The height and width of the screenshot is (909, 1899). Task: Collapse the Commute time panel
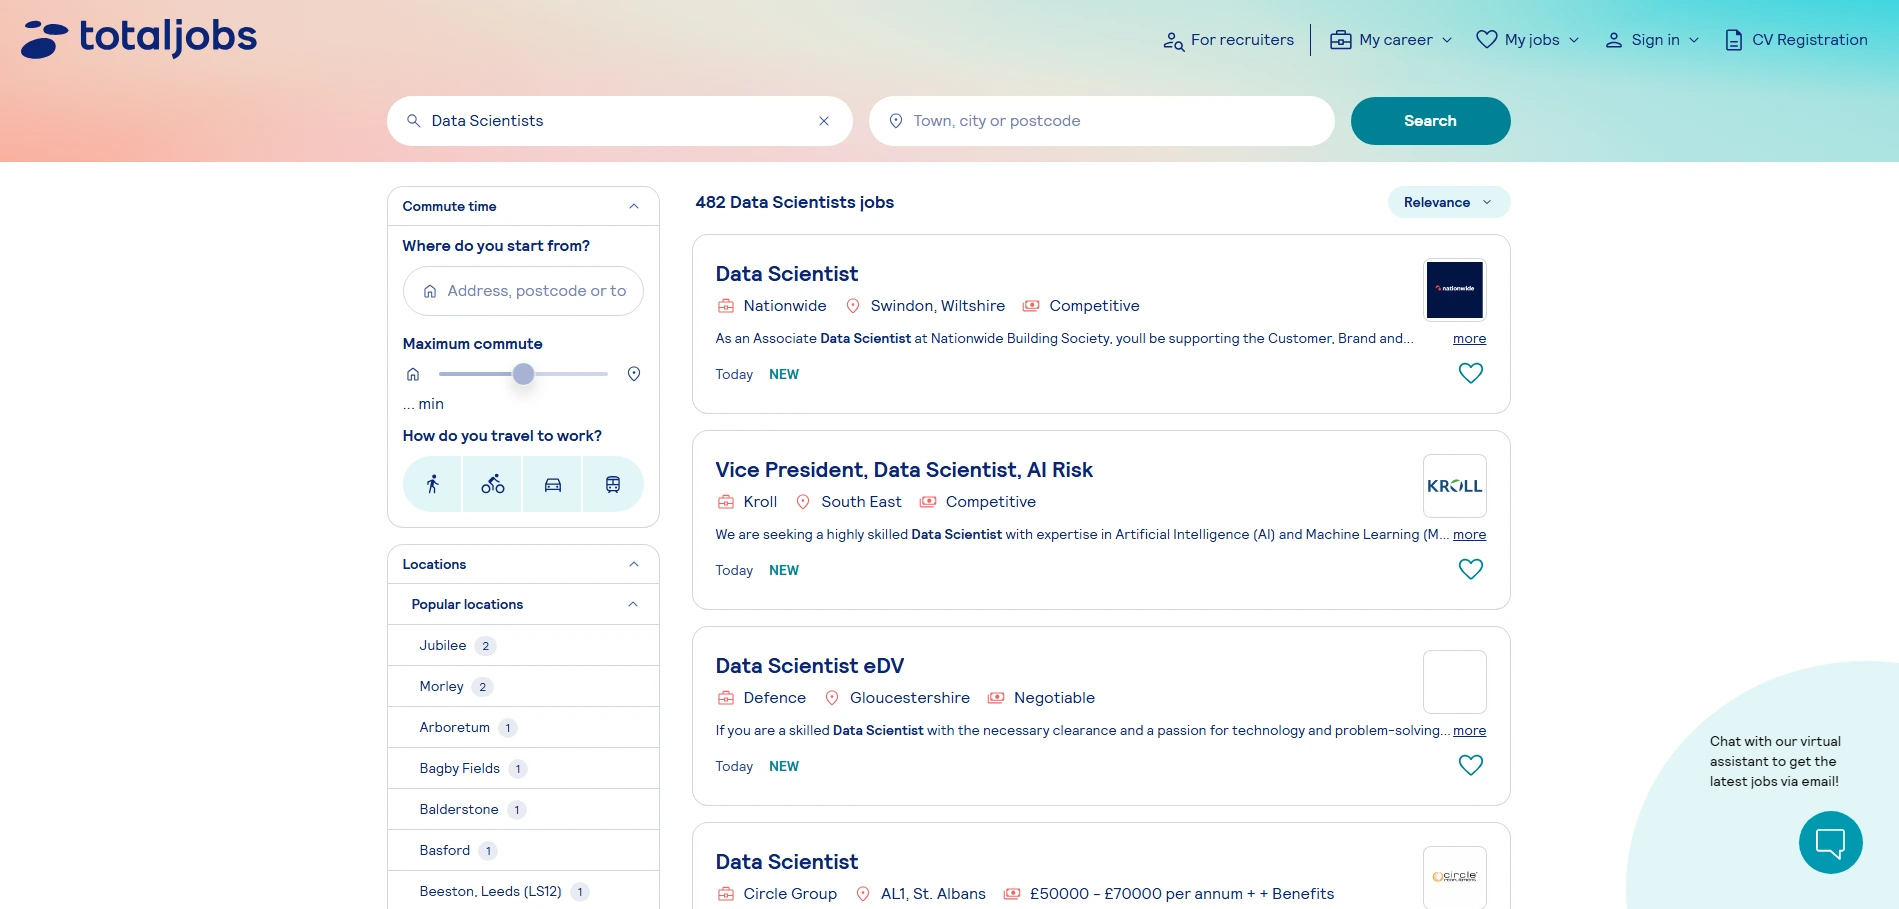[634, 206]
